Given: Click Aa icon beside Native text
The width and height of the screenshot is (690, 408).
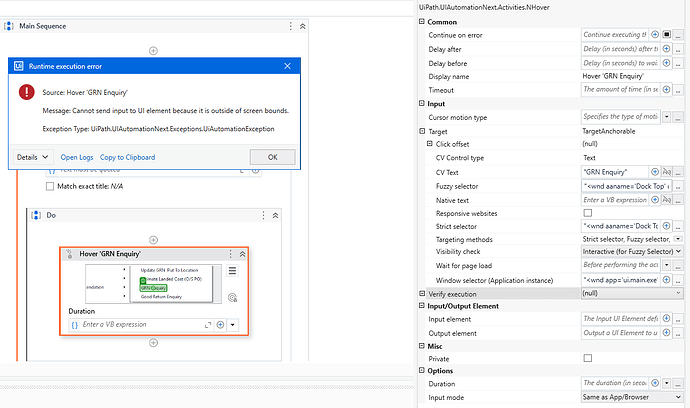Looking at the screenshot, I should pos(667,200).
